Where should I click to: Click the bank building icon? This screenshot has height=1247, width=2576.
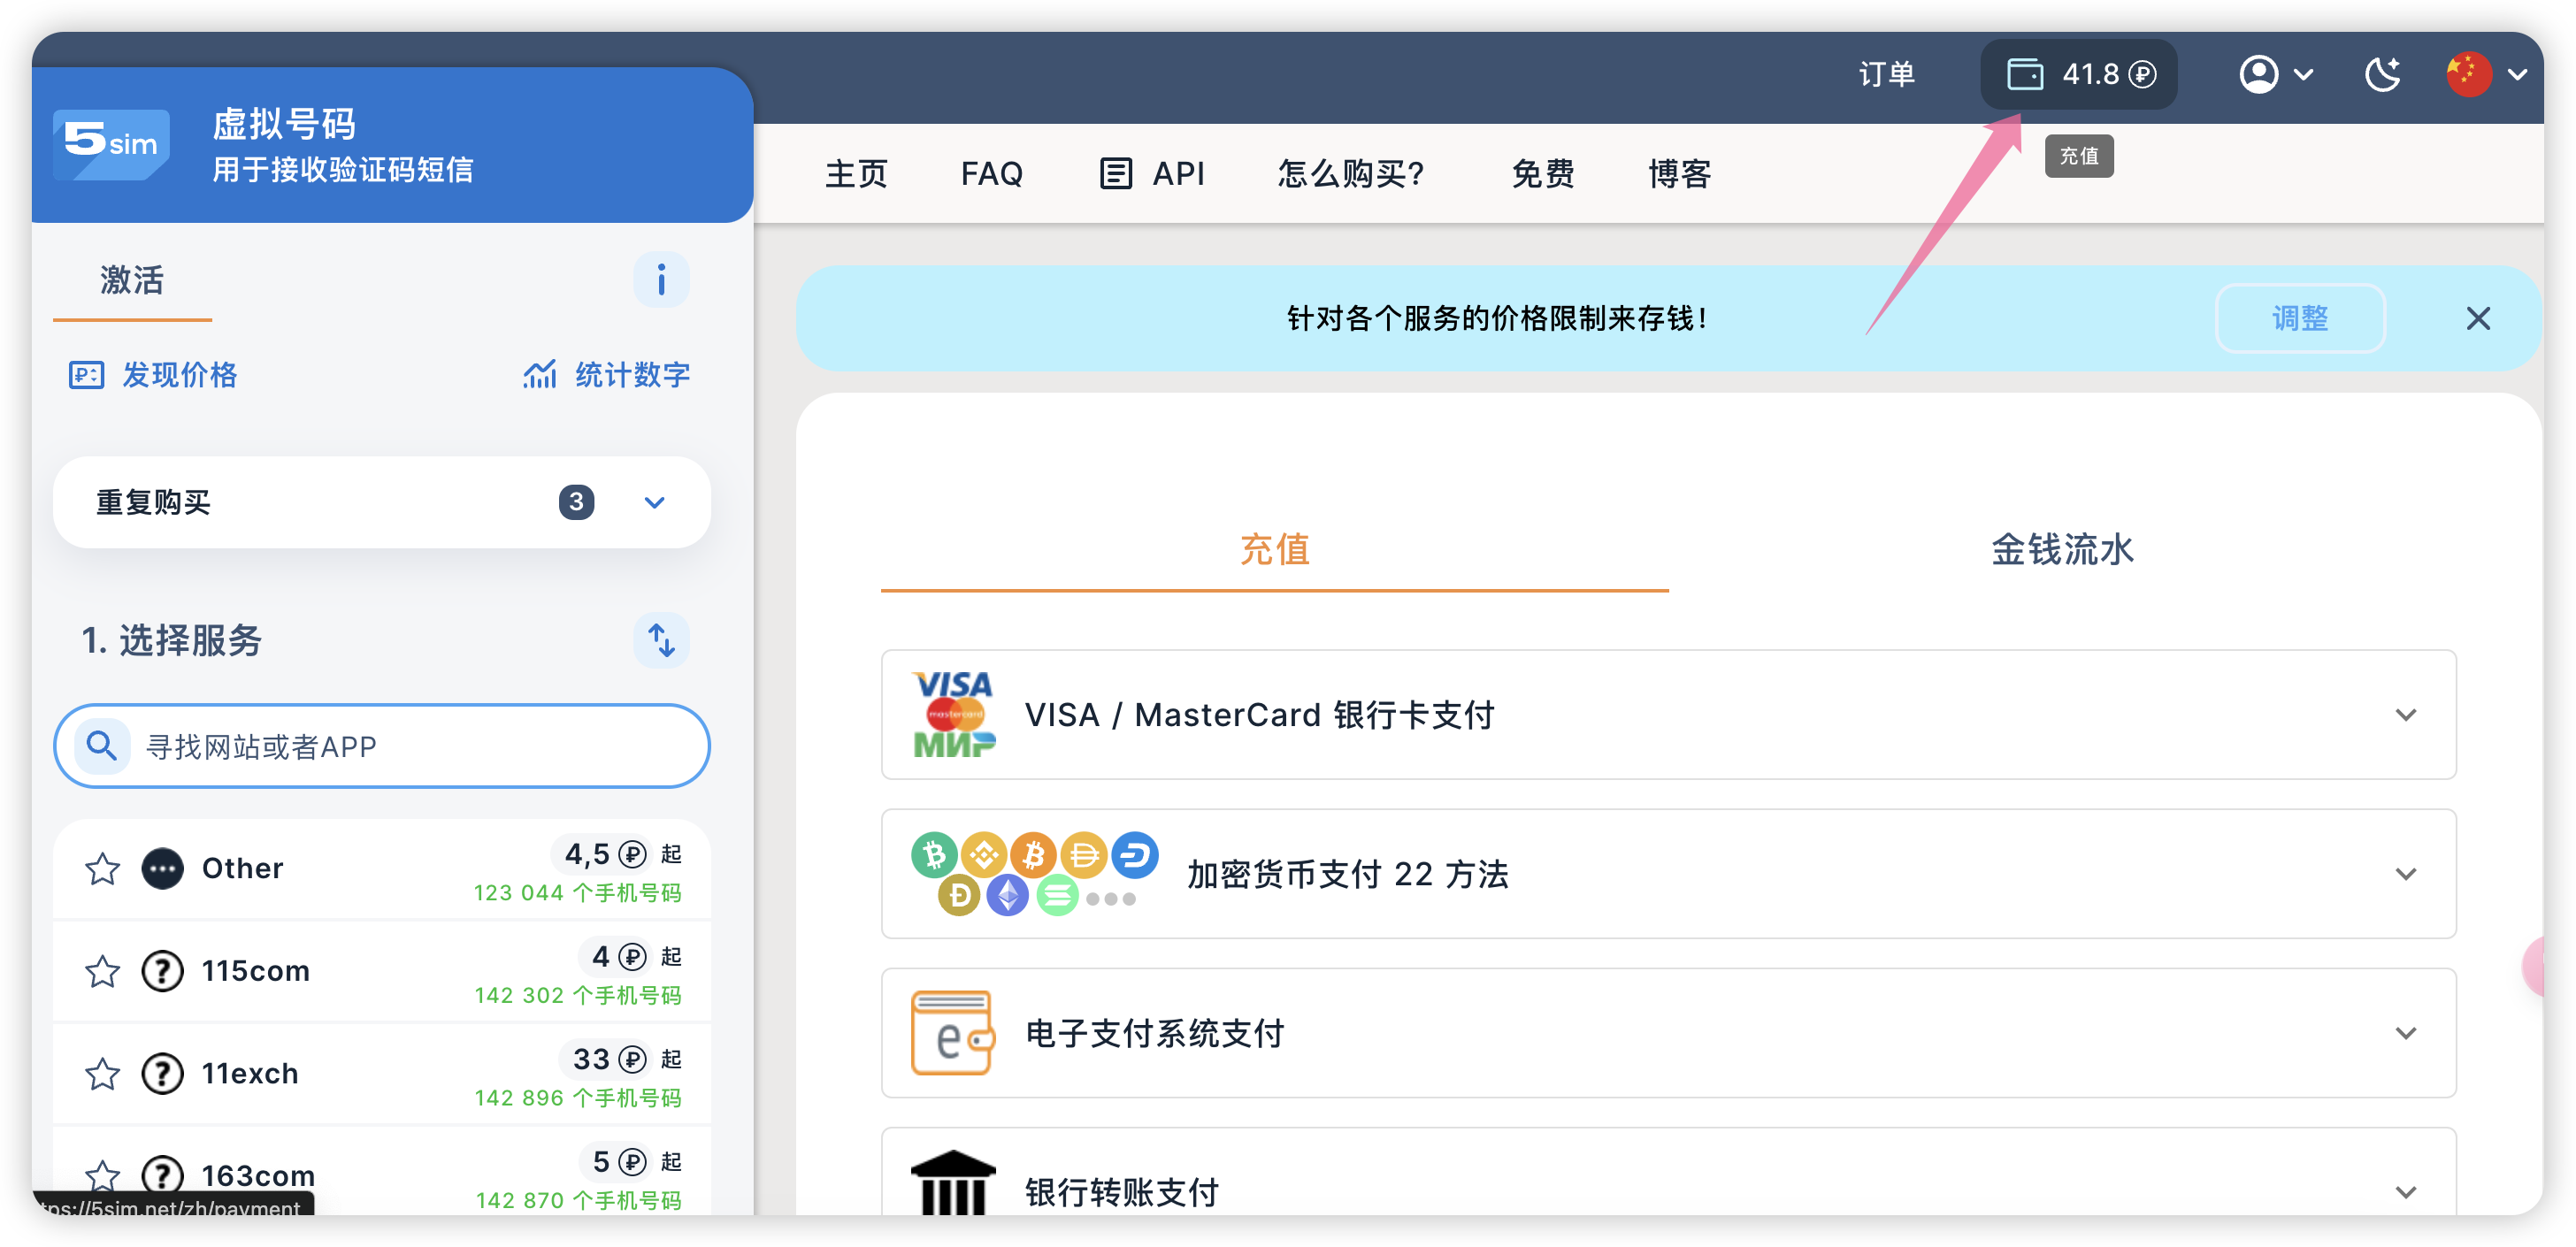pos(953,1183)
